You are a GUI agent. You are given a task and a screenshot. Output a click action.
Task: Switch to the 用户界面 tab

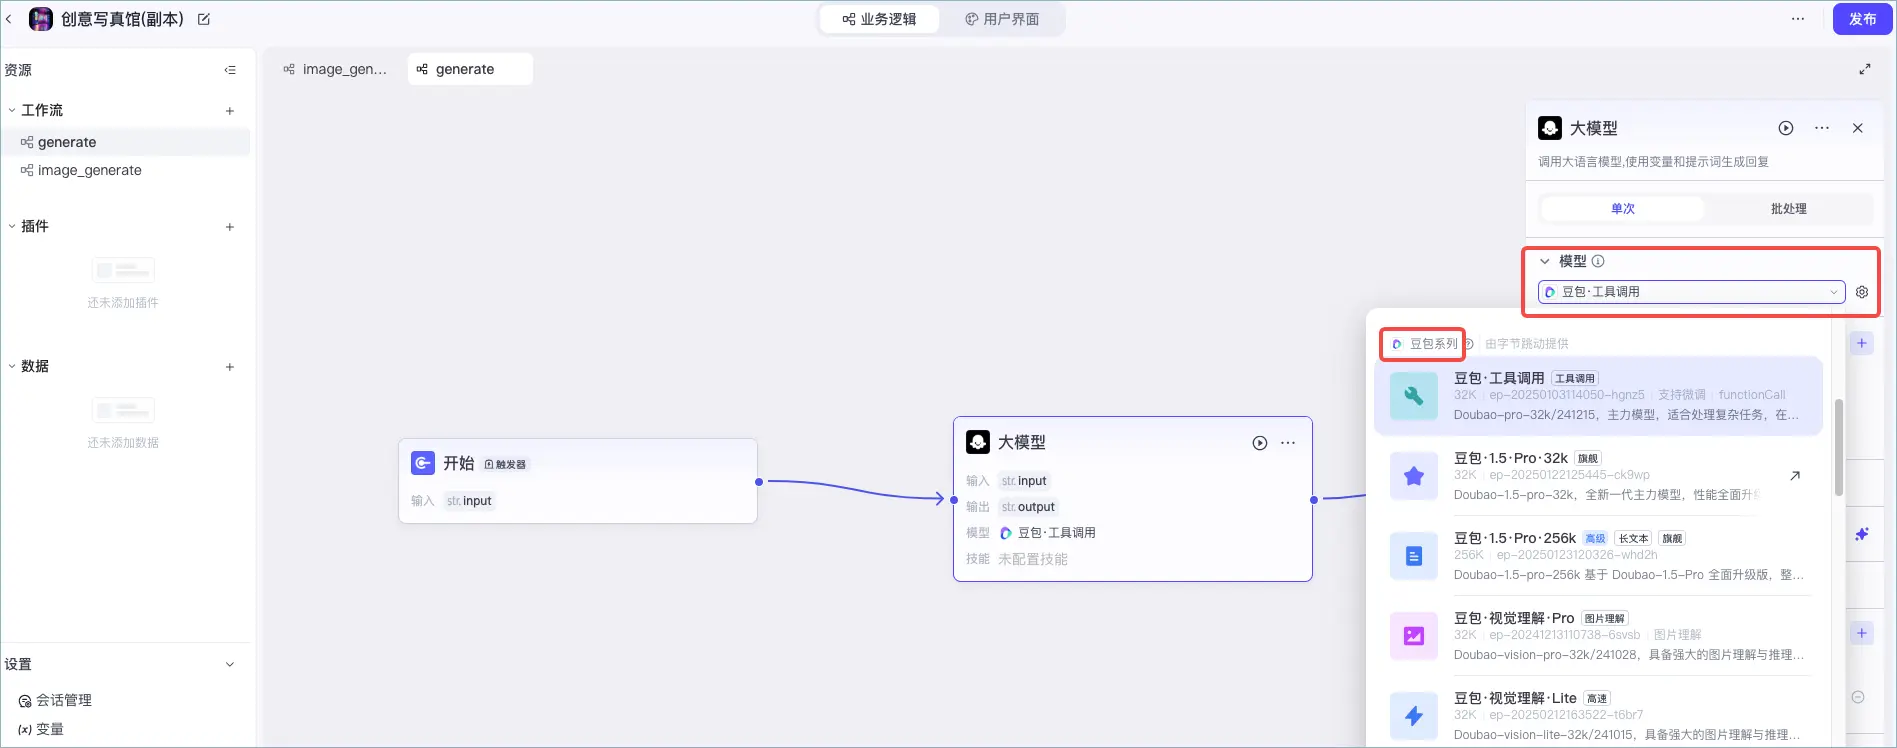1001,19
